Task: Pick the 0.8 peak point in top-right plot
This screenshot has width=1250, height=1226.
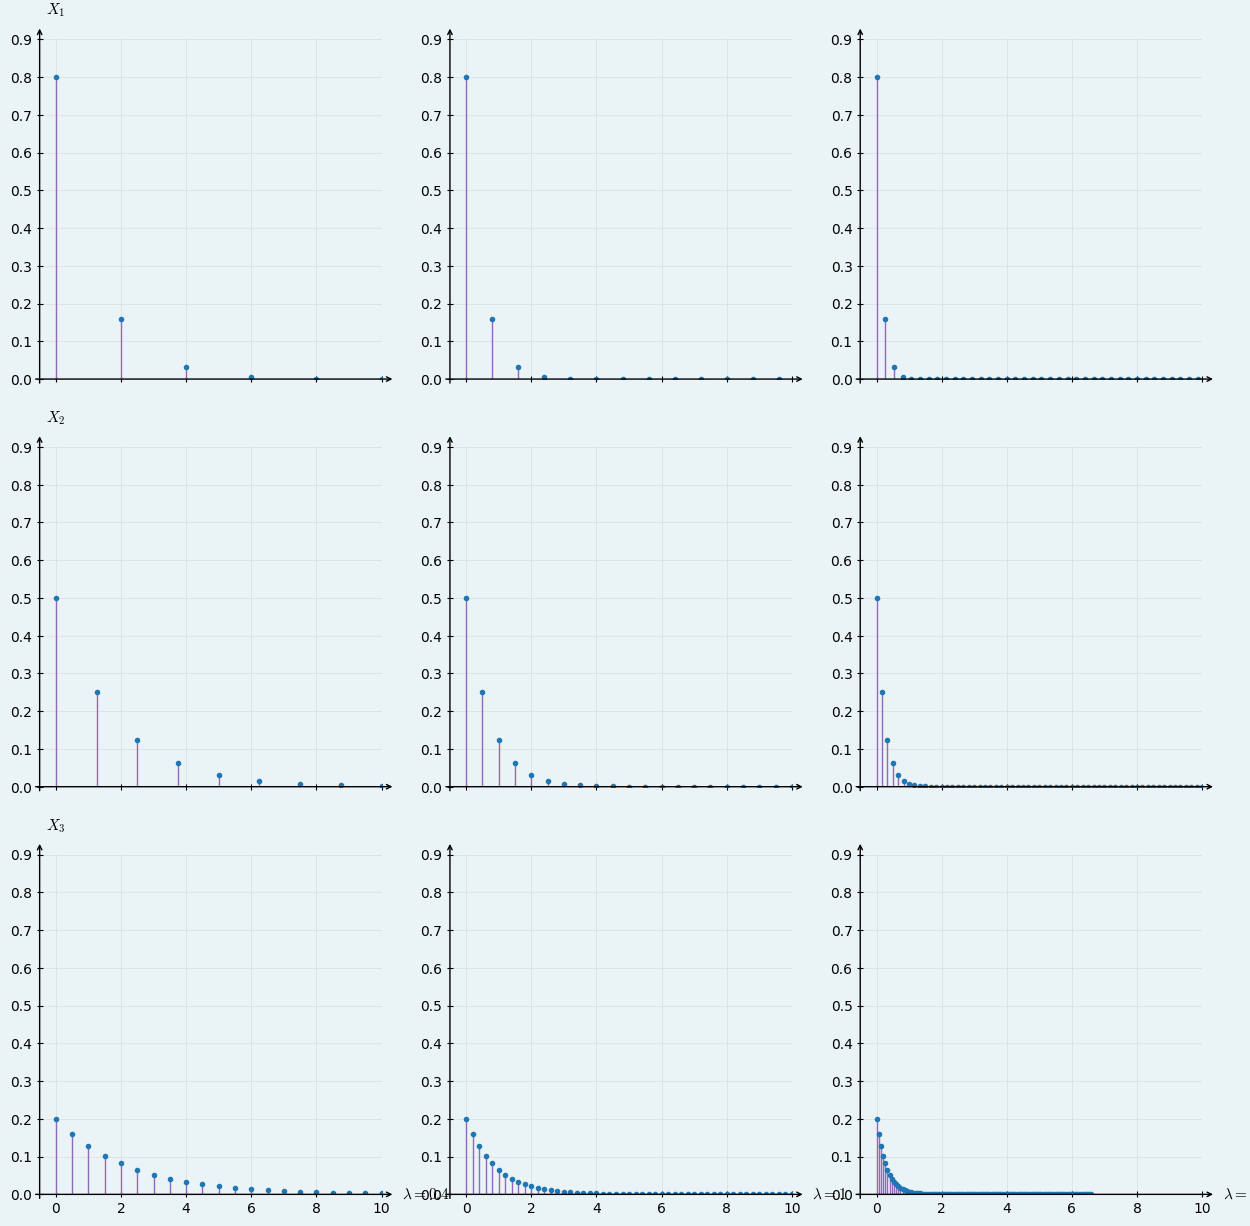Action: coord(877,77)
